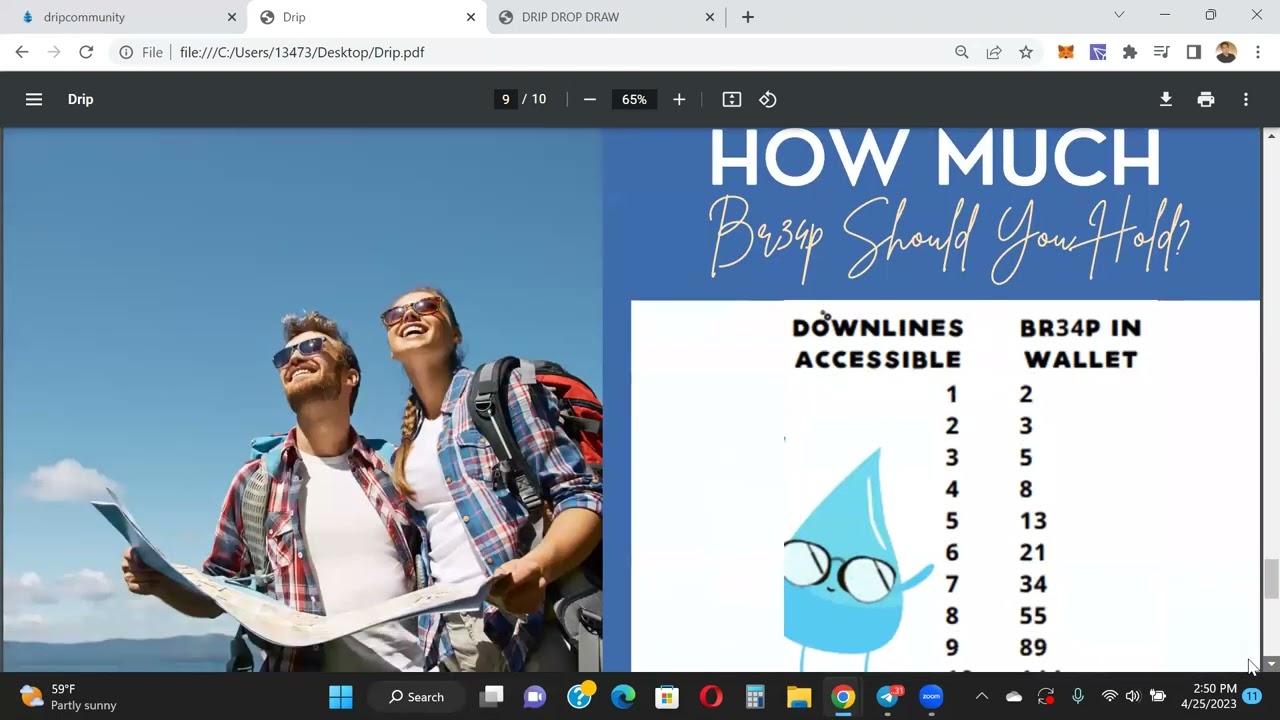Open the Teams chat taskbar icon
Viewport: 1280px width, 720px height.
pyautogui.click(x=535, y=696)
